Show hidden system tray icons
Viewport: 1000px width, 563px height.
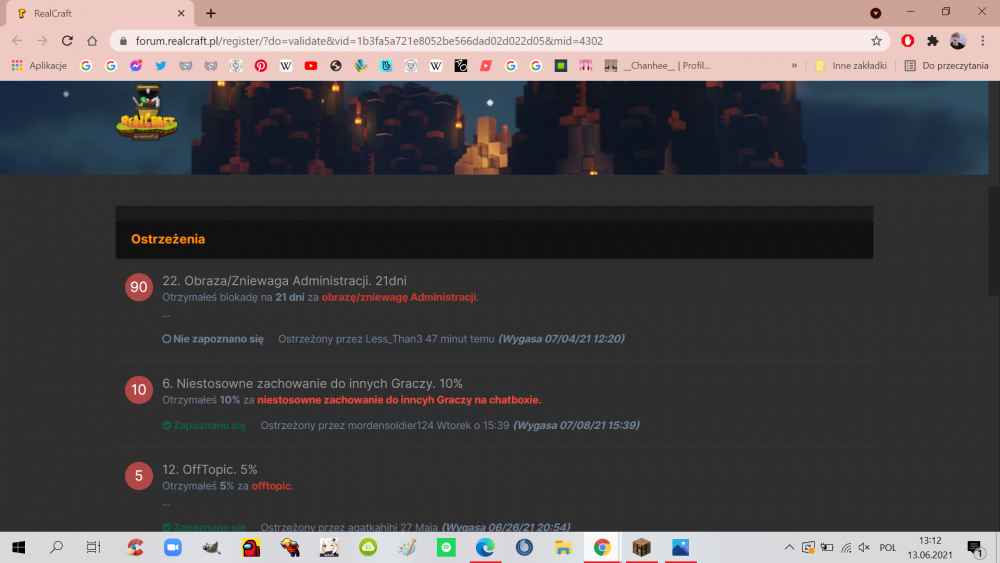789,548
